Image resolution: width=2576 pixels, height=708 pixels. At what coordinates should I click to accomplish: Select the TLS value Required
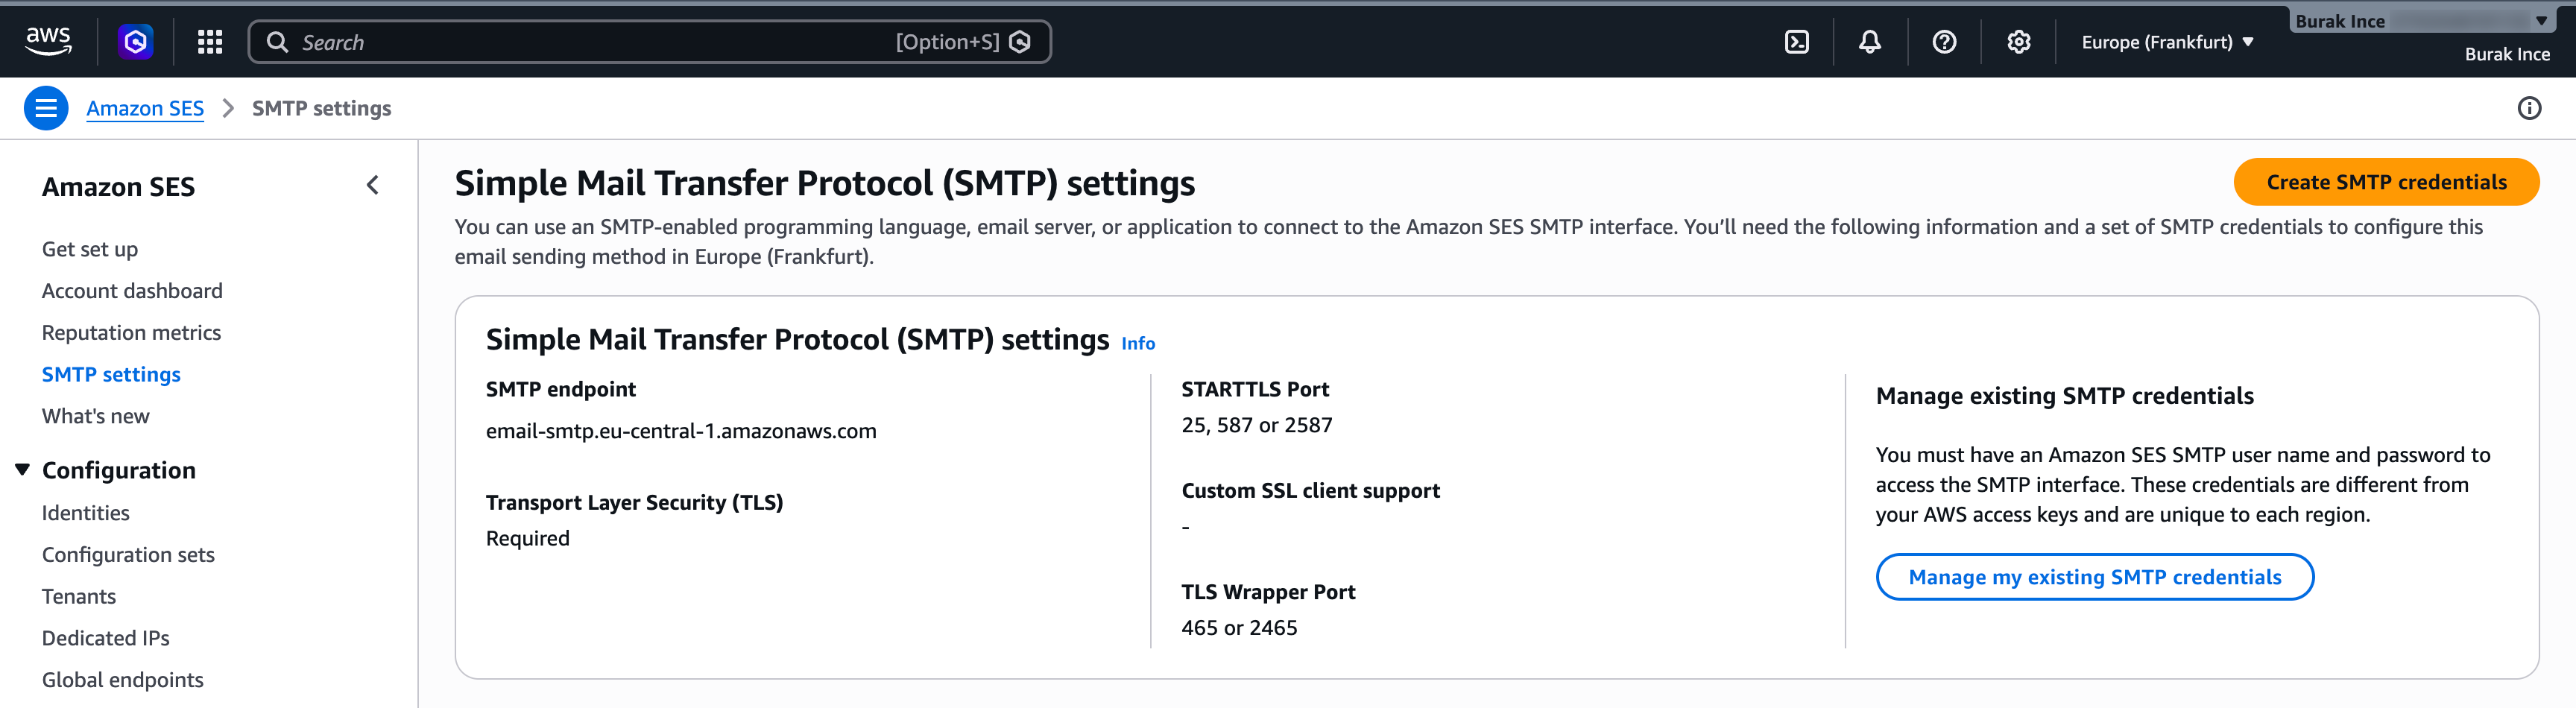coord(528,538)
